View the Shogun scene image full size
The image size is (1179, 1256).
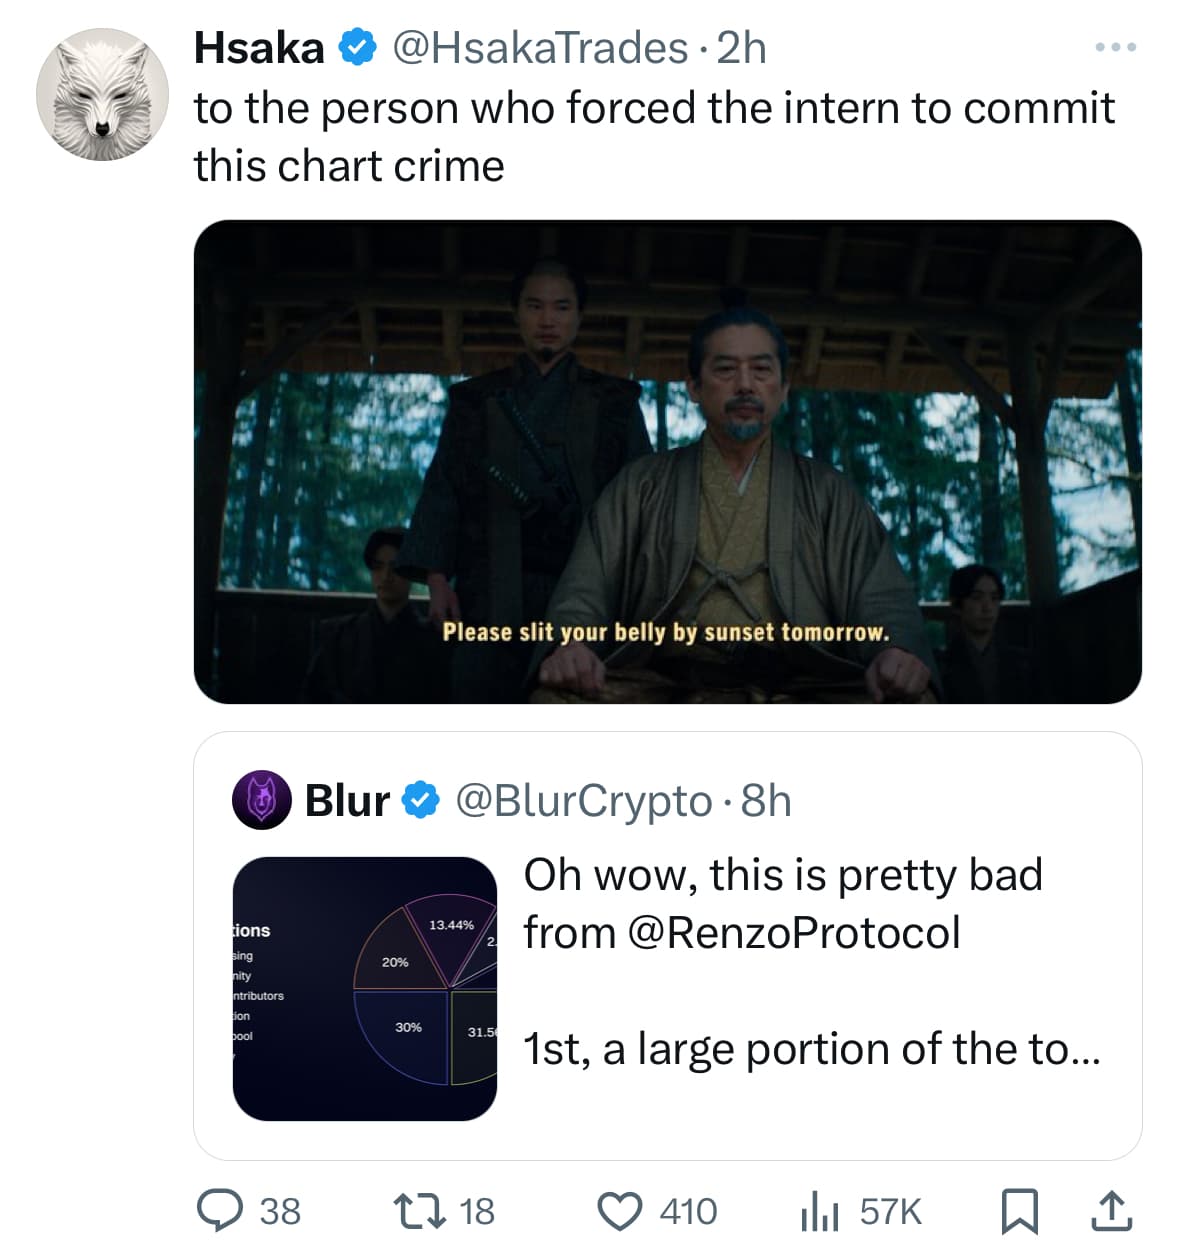click(x=670, y=460)
